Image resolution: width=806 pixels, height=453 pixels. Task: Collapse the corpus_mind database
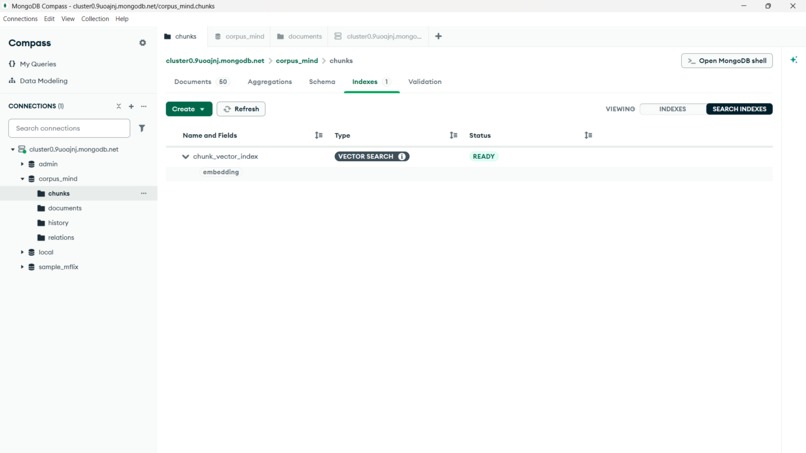click(22, 179)
